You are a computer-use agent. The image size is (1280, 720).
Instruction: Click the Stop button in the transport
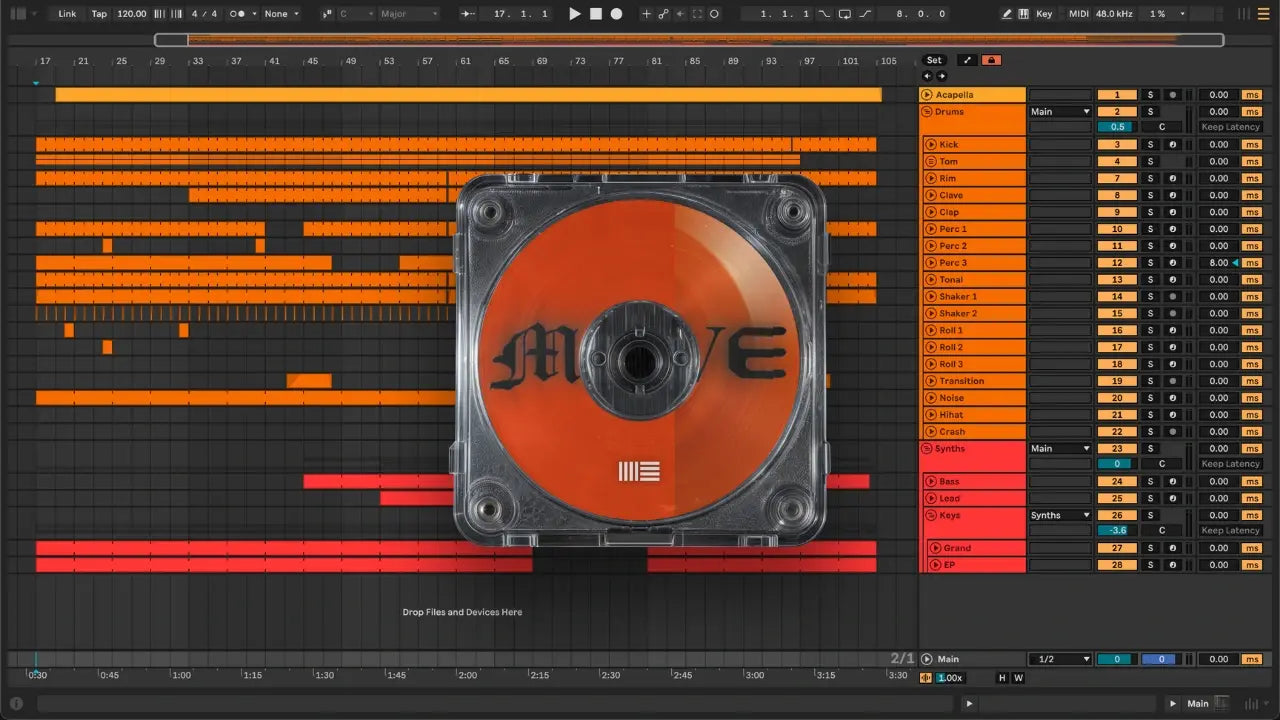tap(595, 14)
